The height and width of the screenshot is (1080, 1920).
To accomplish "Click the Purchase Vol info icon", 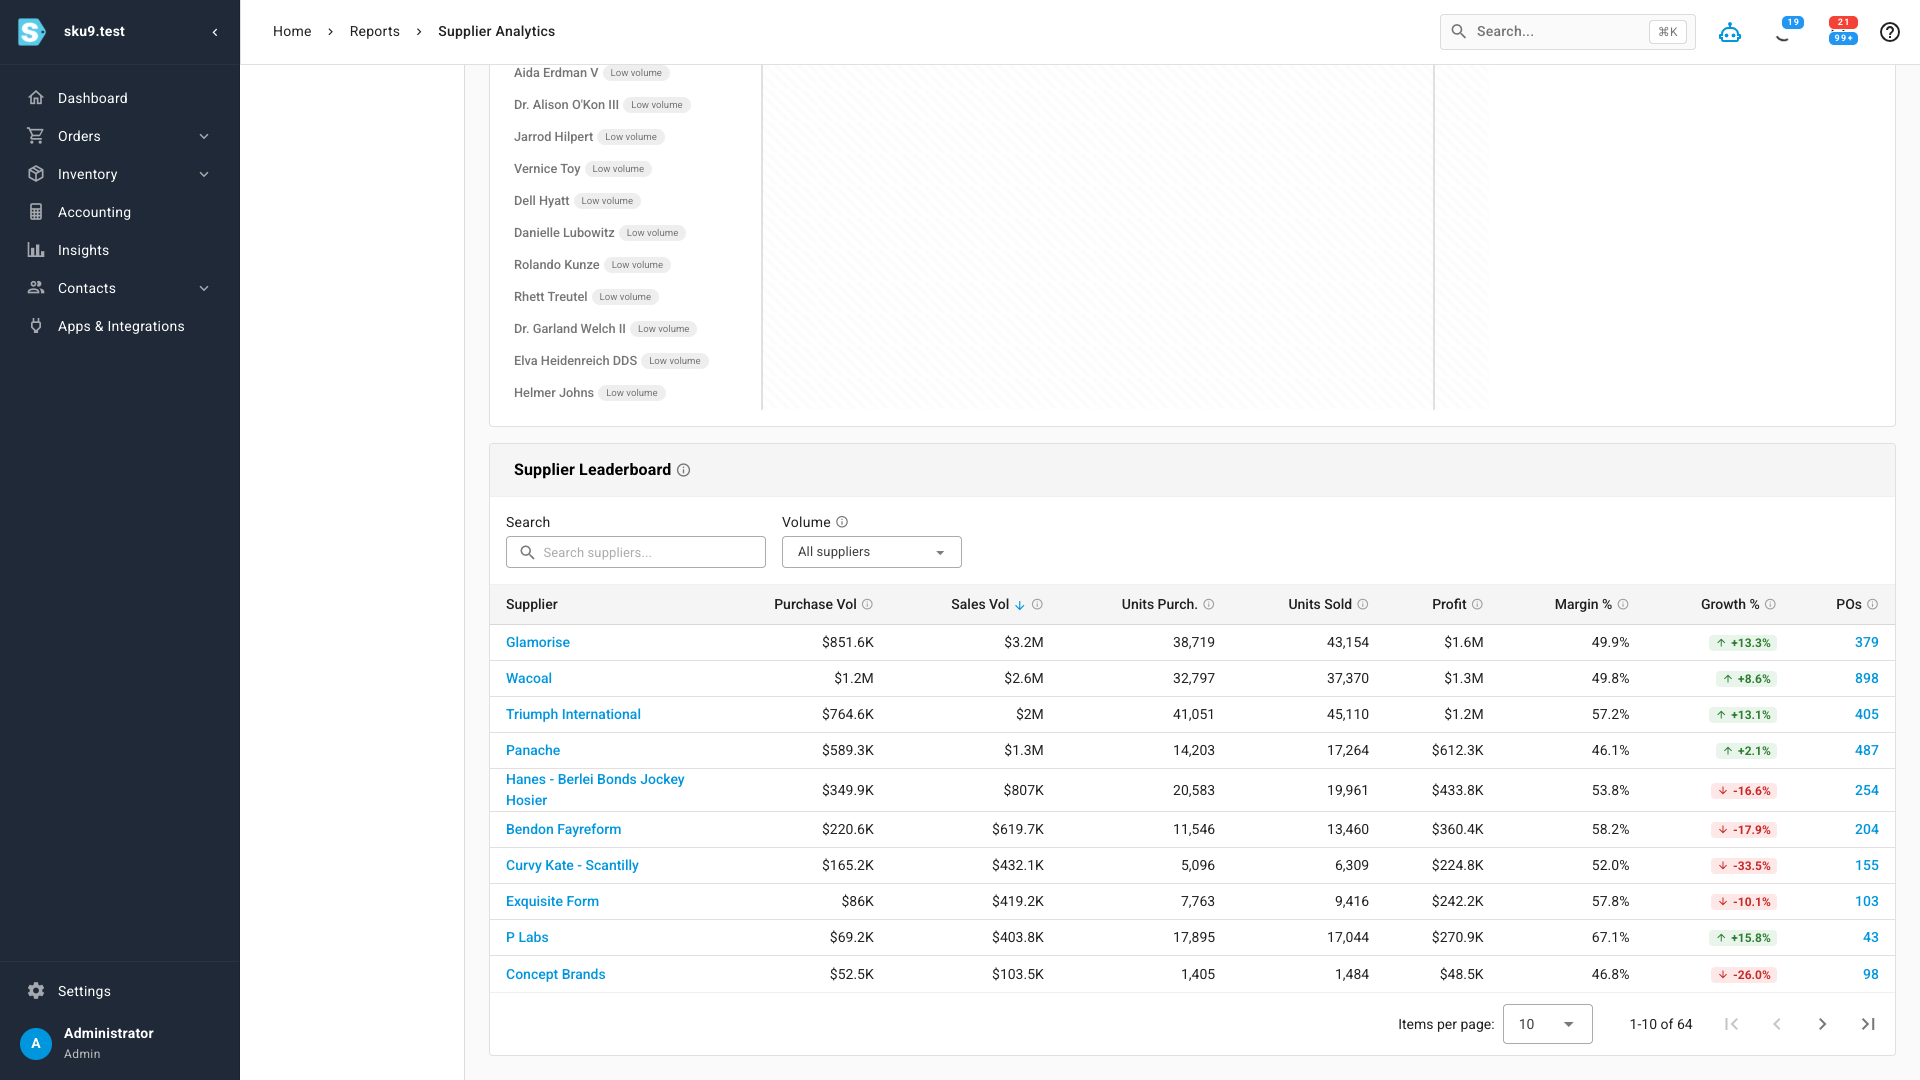I will click(x=868, y=604).
